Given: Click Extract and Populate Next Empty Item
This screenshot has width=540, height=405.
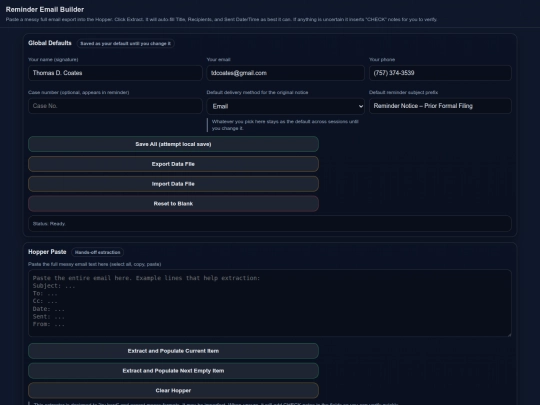Looking at the screenshot, I should click(x=173, y=371).
